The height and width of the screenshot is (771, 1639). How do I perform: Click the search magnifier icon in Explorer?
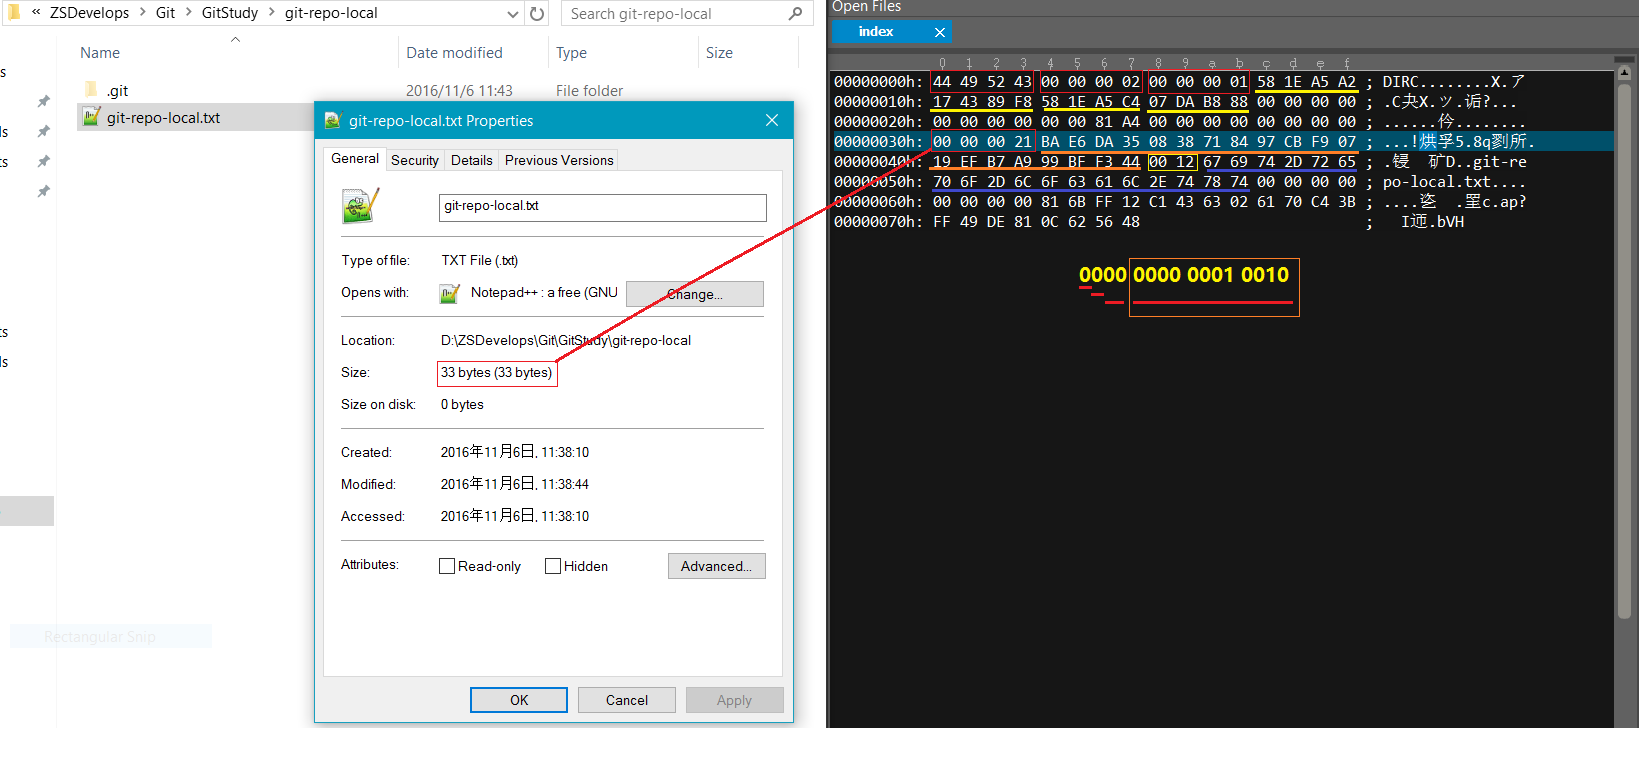(x=795, y=13)
